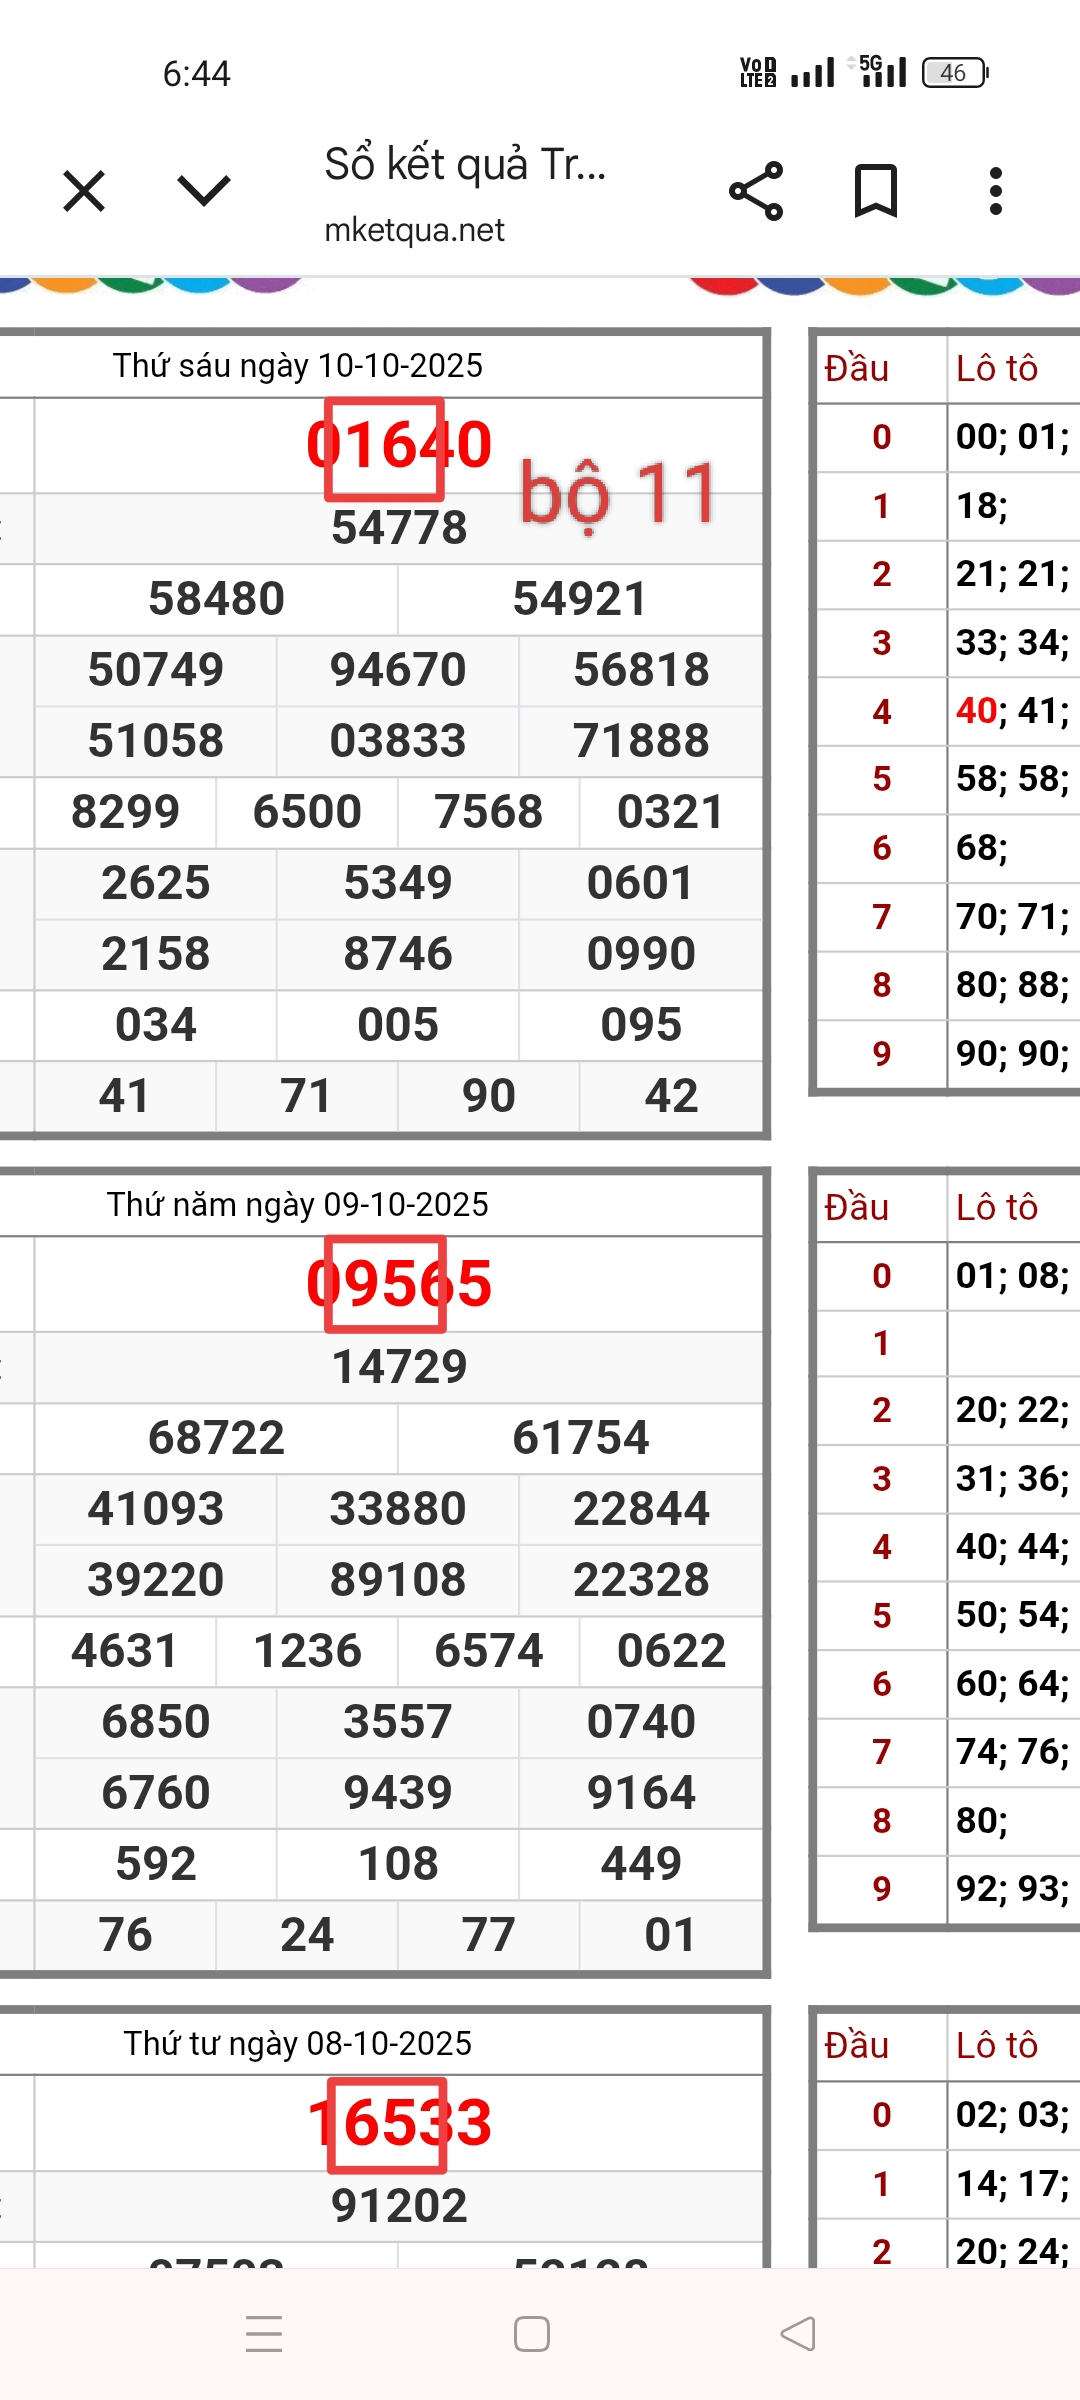Tap the mketqua.net URL text

coord(414,230)
